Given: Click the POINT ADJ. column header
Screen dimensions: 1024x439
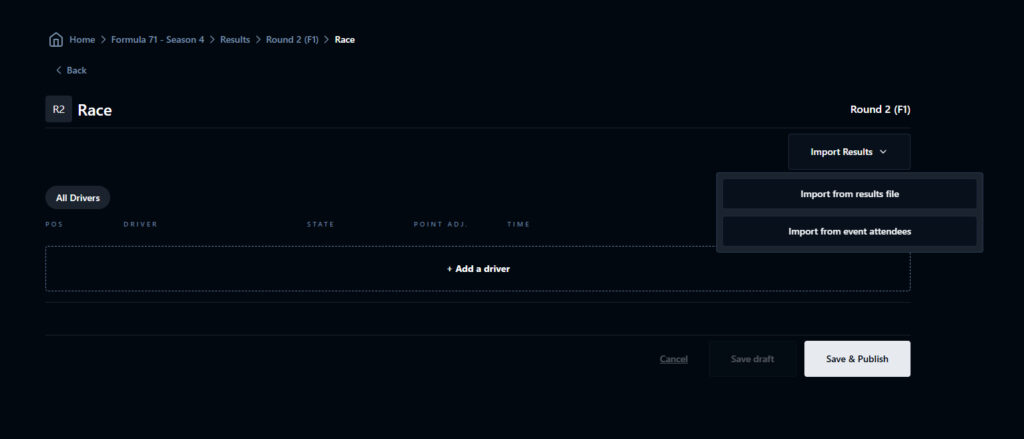Looking at the screenshot, I should click(x=440, y=224).
